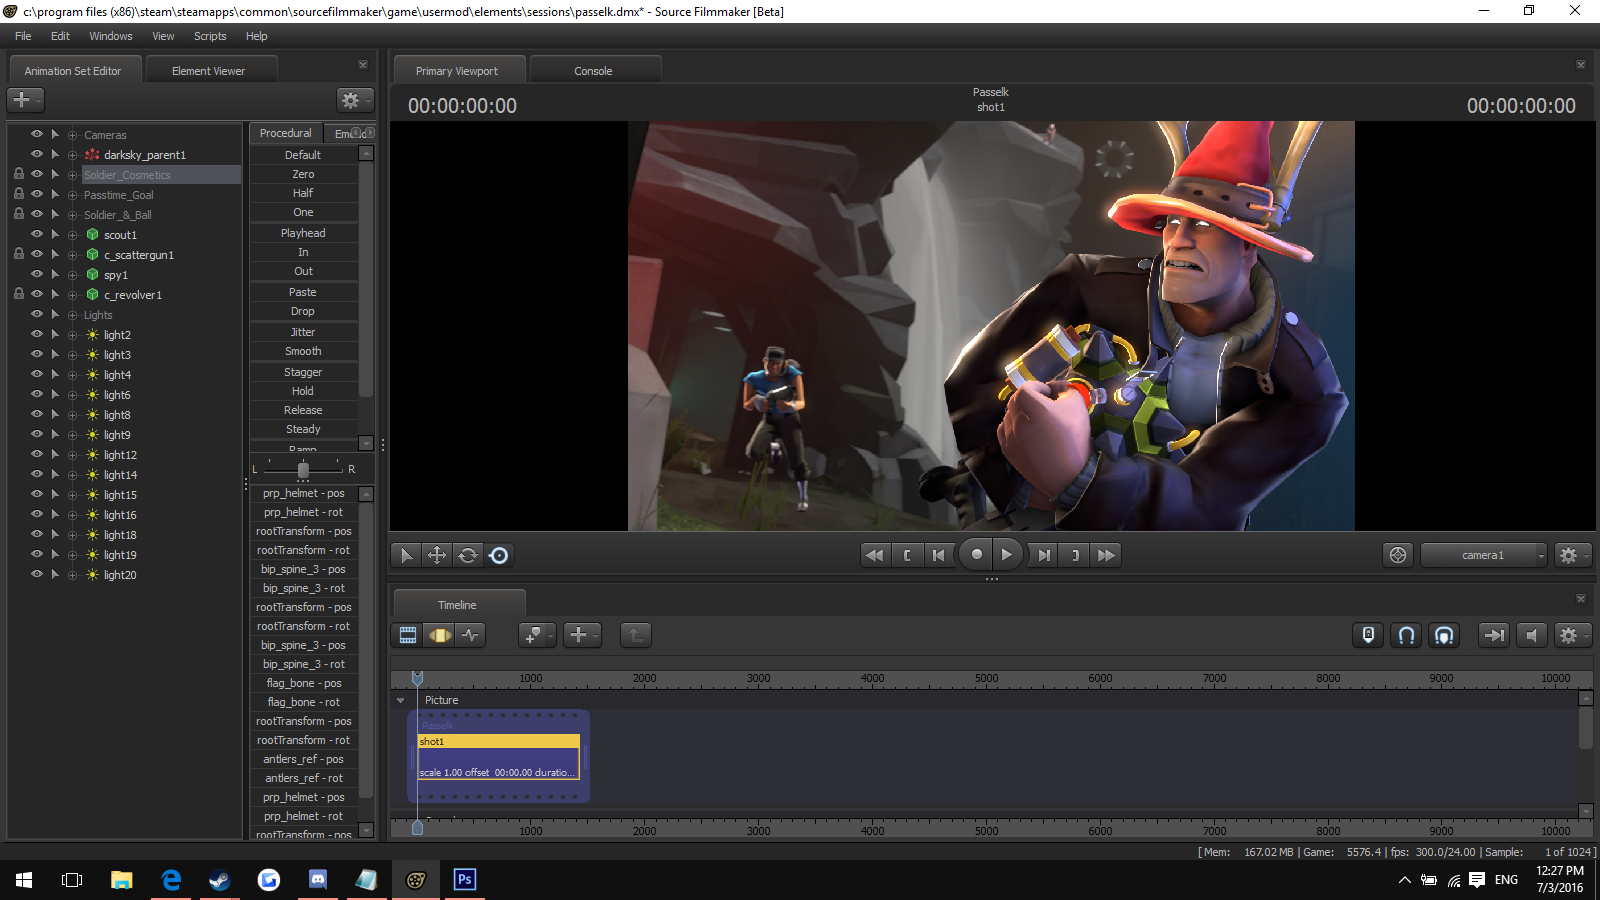
Task: Unlock the Soldier_Cosmetics lock icon
Action: click(x=19, y=174)
